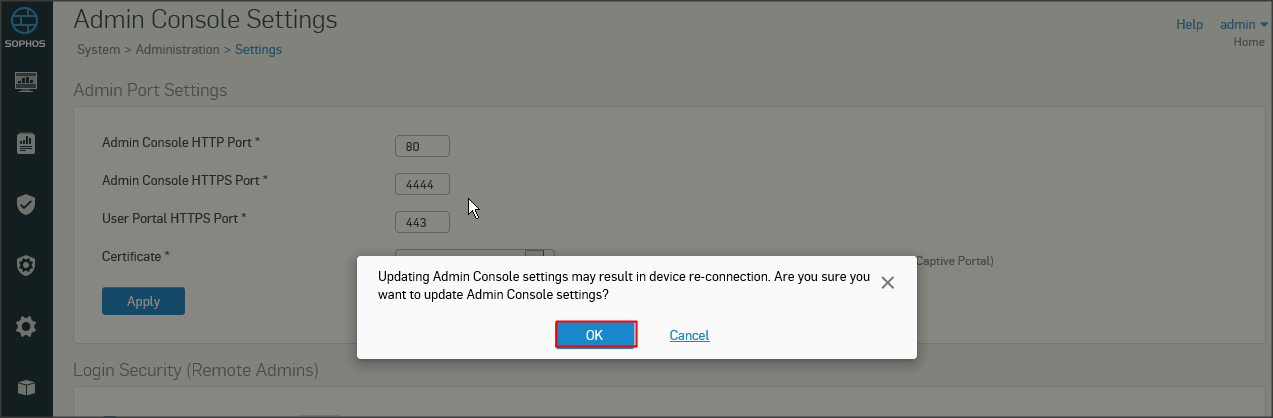The image size is (1273, 418).
Task: Click the Sophos logo icon
Action: (x=26, y=27)
